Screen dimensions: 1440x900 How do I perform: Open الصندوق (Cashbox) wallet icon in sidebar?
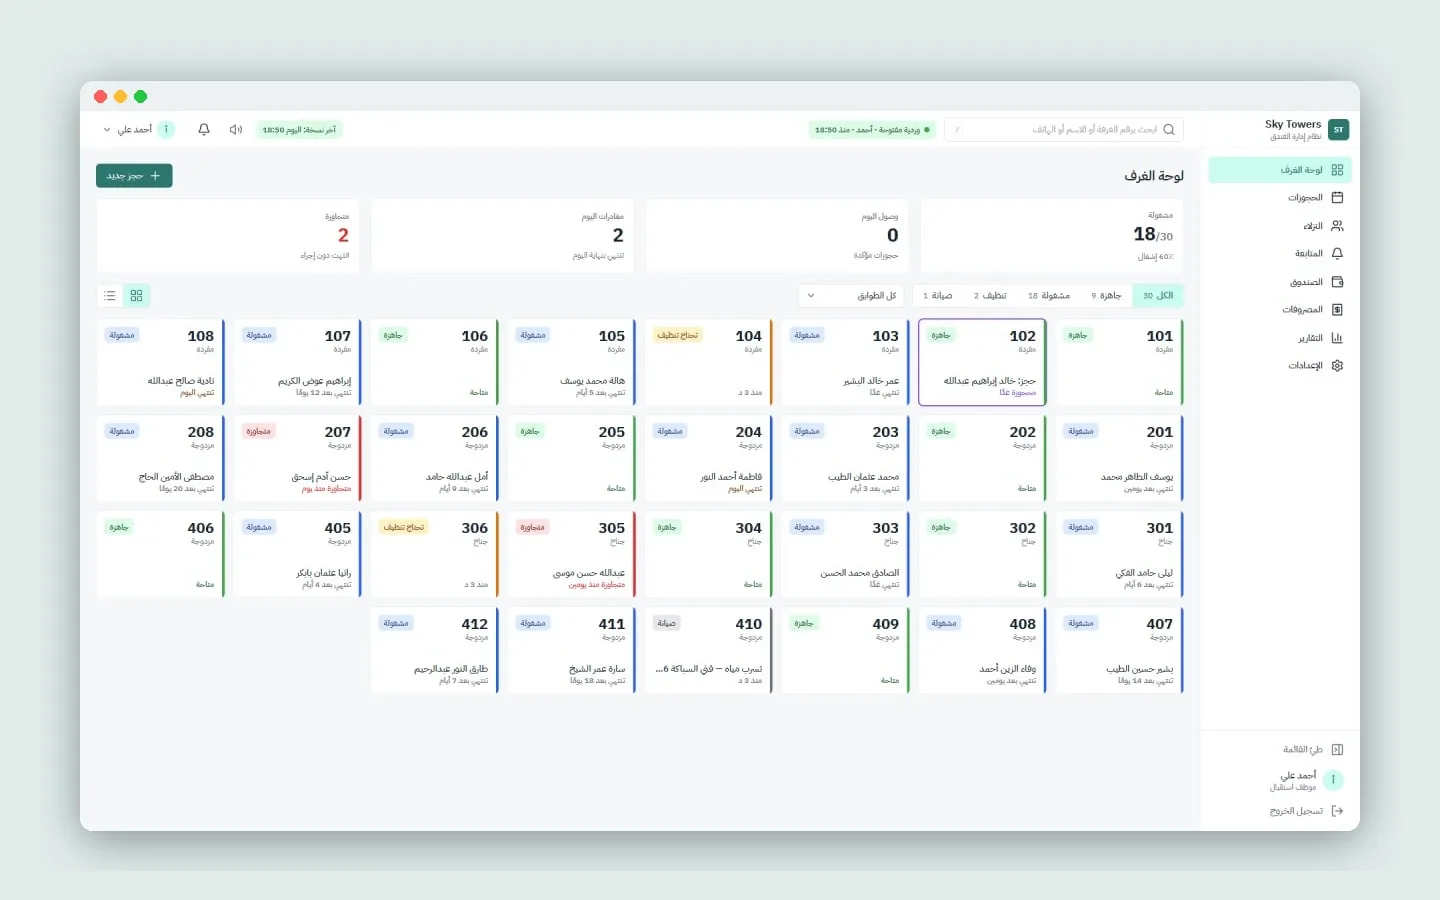pyautogui.click(x=1337, y=282)
